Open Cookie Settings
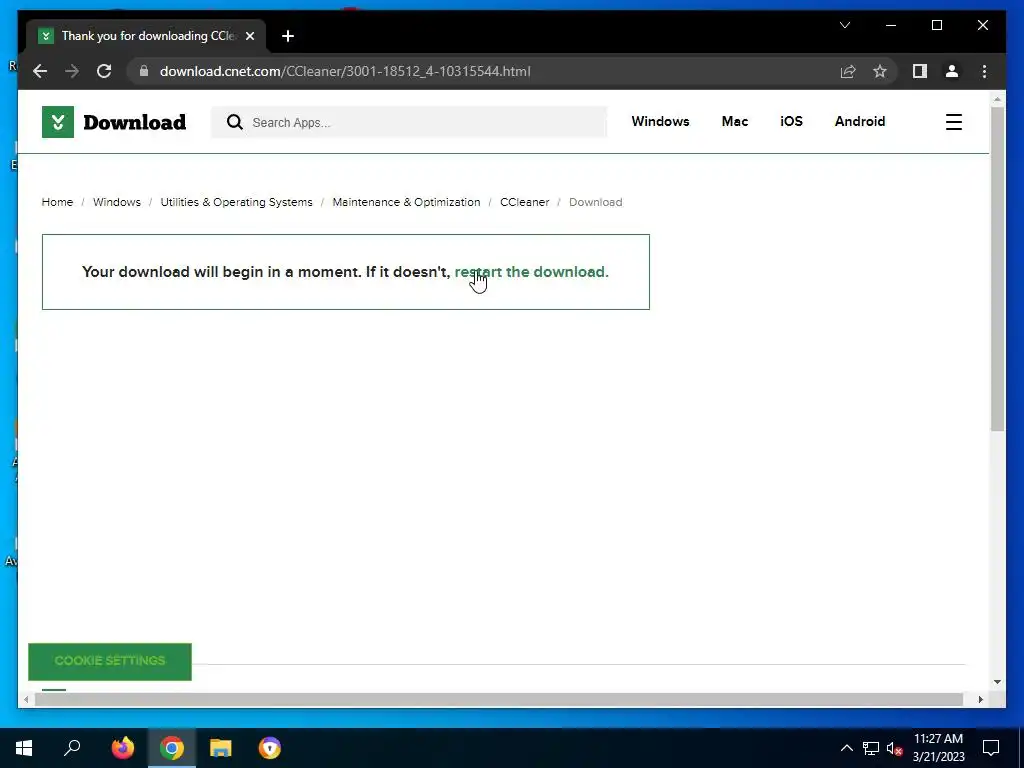This screenshot has width=1024, height=768. [x=110, y=661]
